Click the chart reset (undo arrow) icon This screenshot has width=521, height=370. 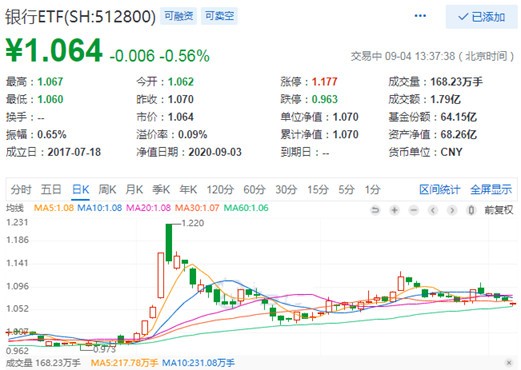(375, 210)
